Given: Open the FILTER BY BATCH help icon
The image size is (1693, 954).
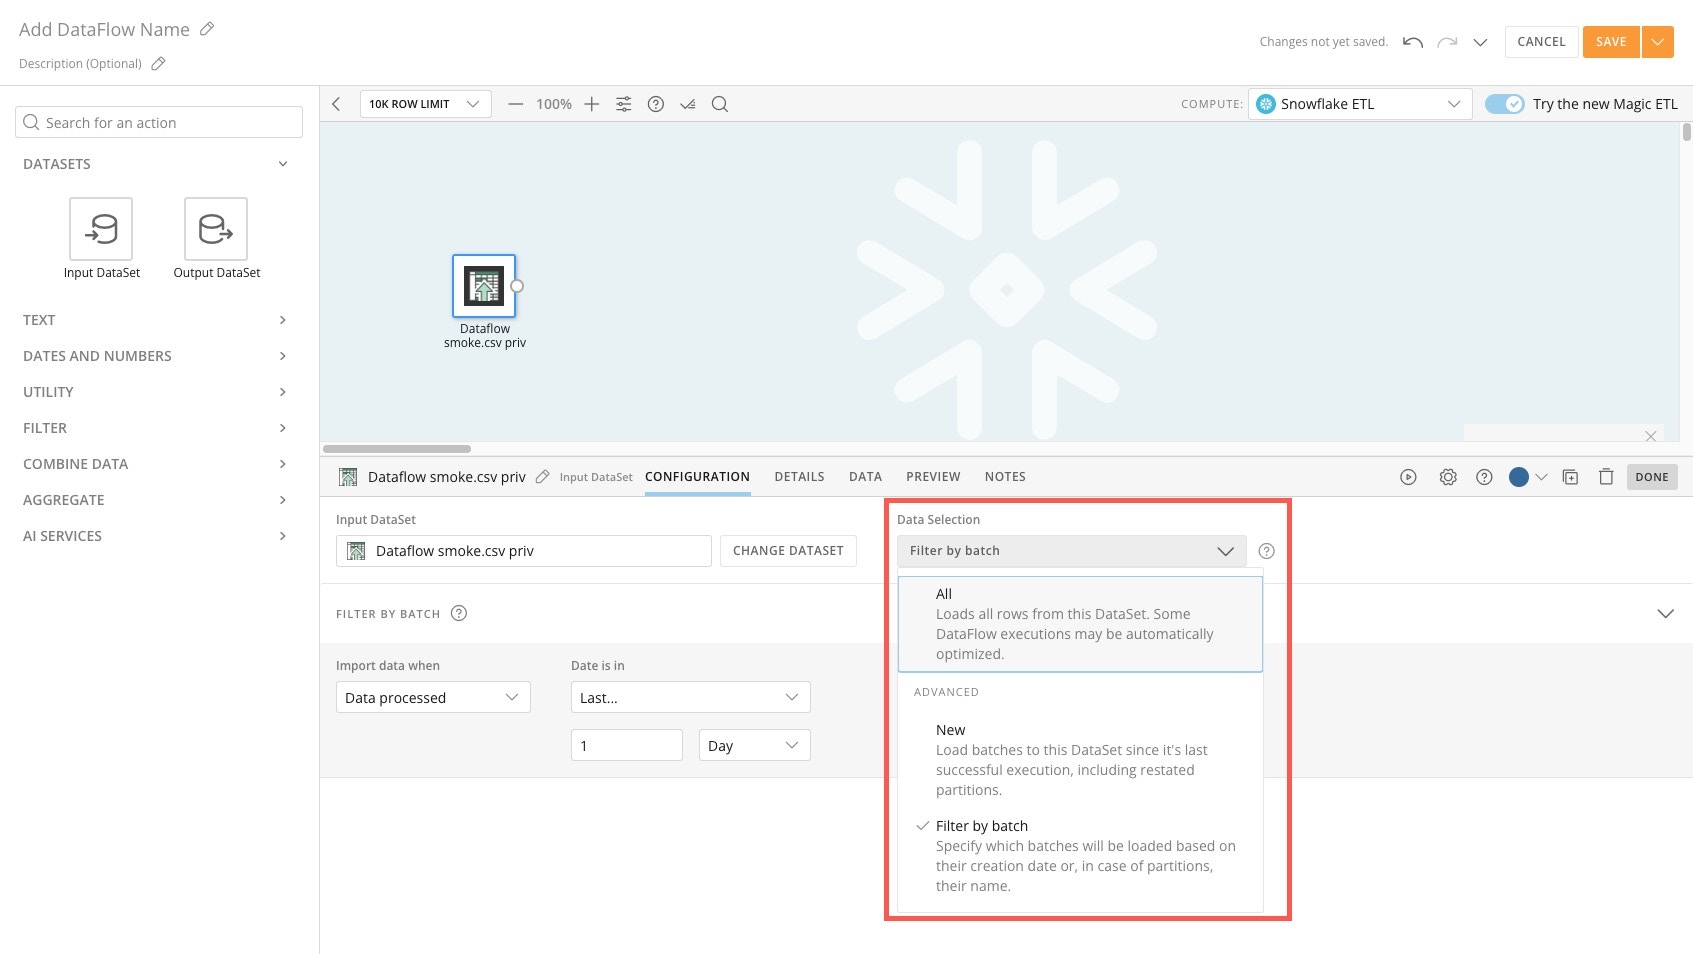Looking at the screenshot, I should coord(459,613).
